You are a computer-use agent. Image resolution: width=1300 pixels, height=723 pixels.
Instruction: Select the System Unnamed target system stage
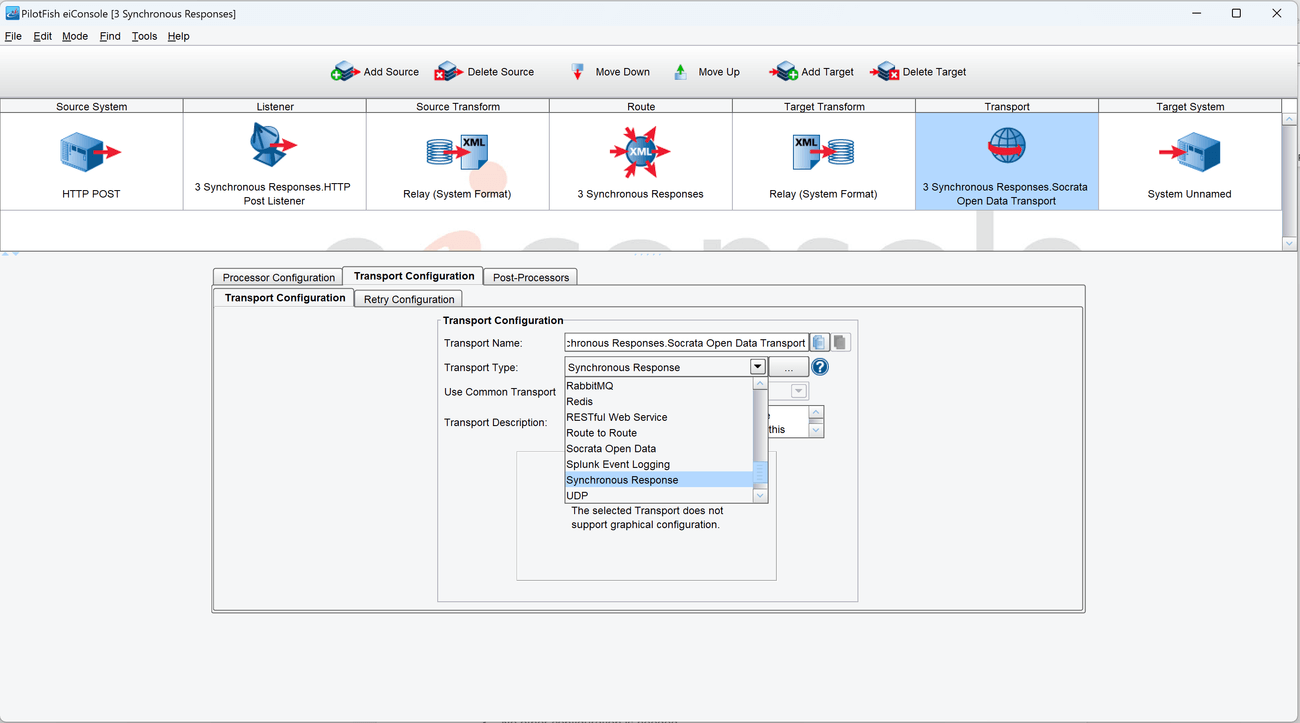(1189, 161)
